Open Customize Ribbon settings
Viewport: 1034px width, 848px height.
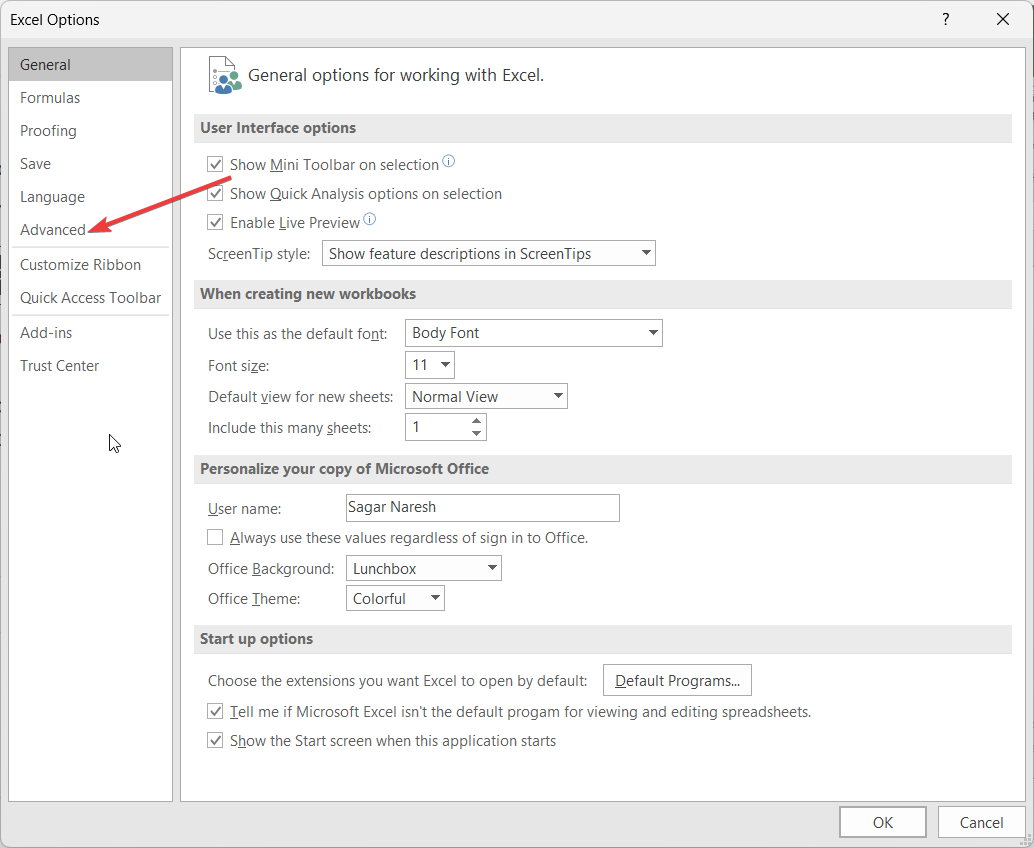click(x=90, y=264)
